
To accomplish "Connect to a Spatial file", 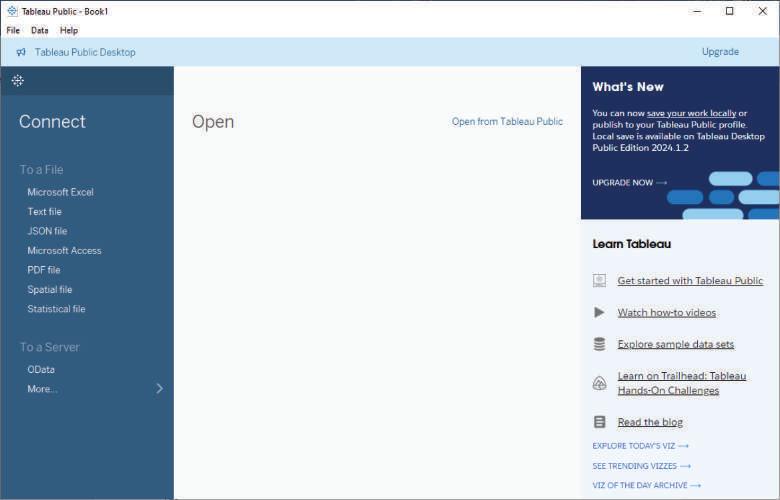I will (50, 289).
